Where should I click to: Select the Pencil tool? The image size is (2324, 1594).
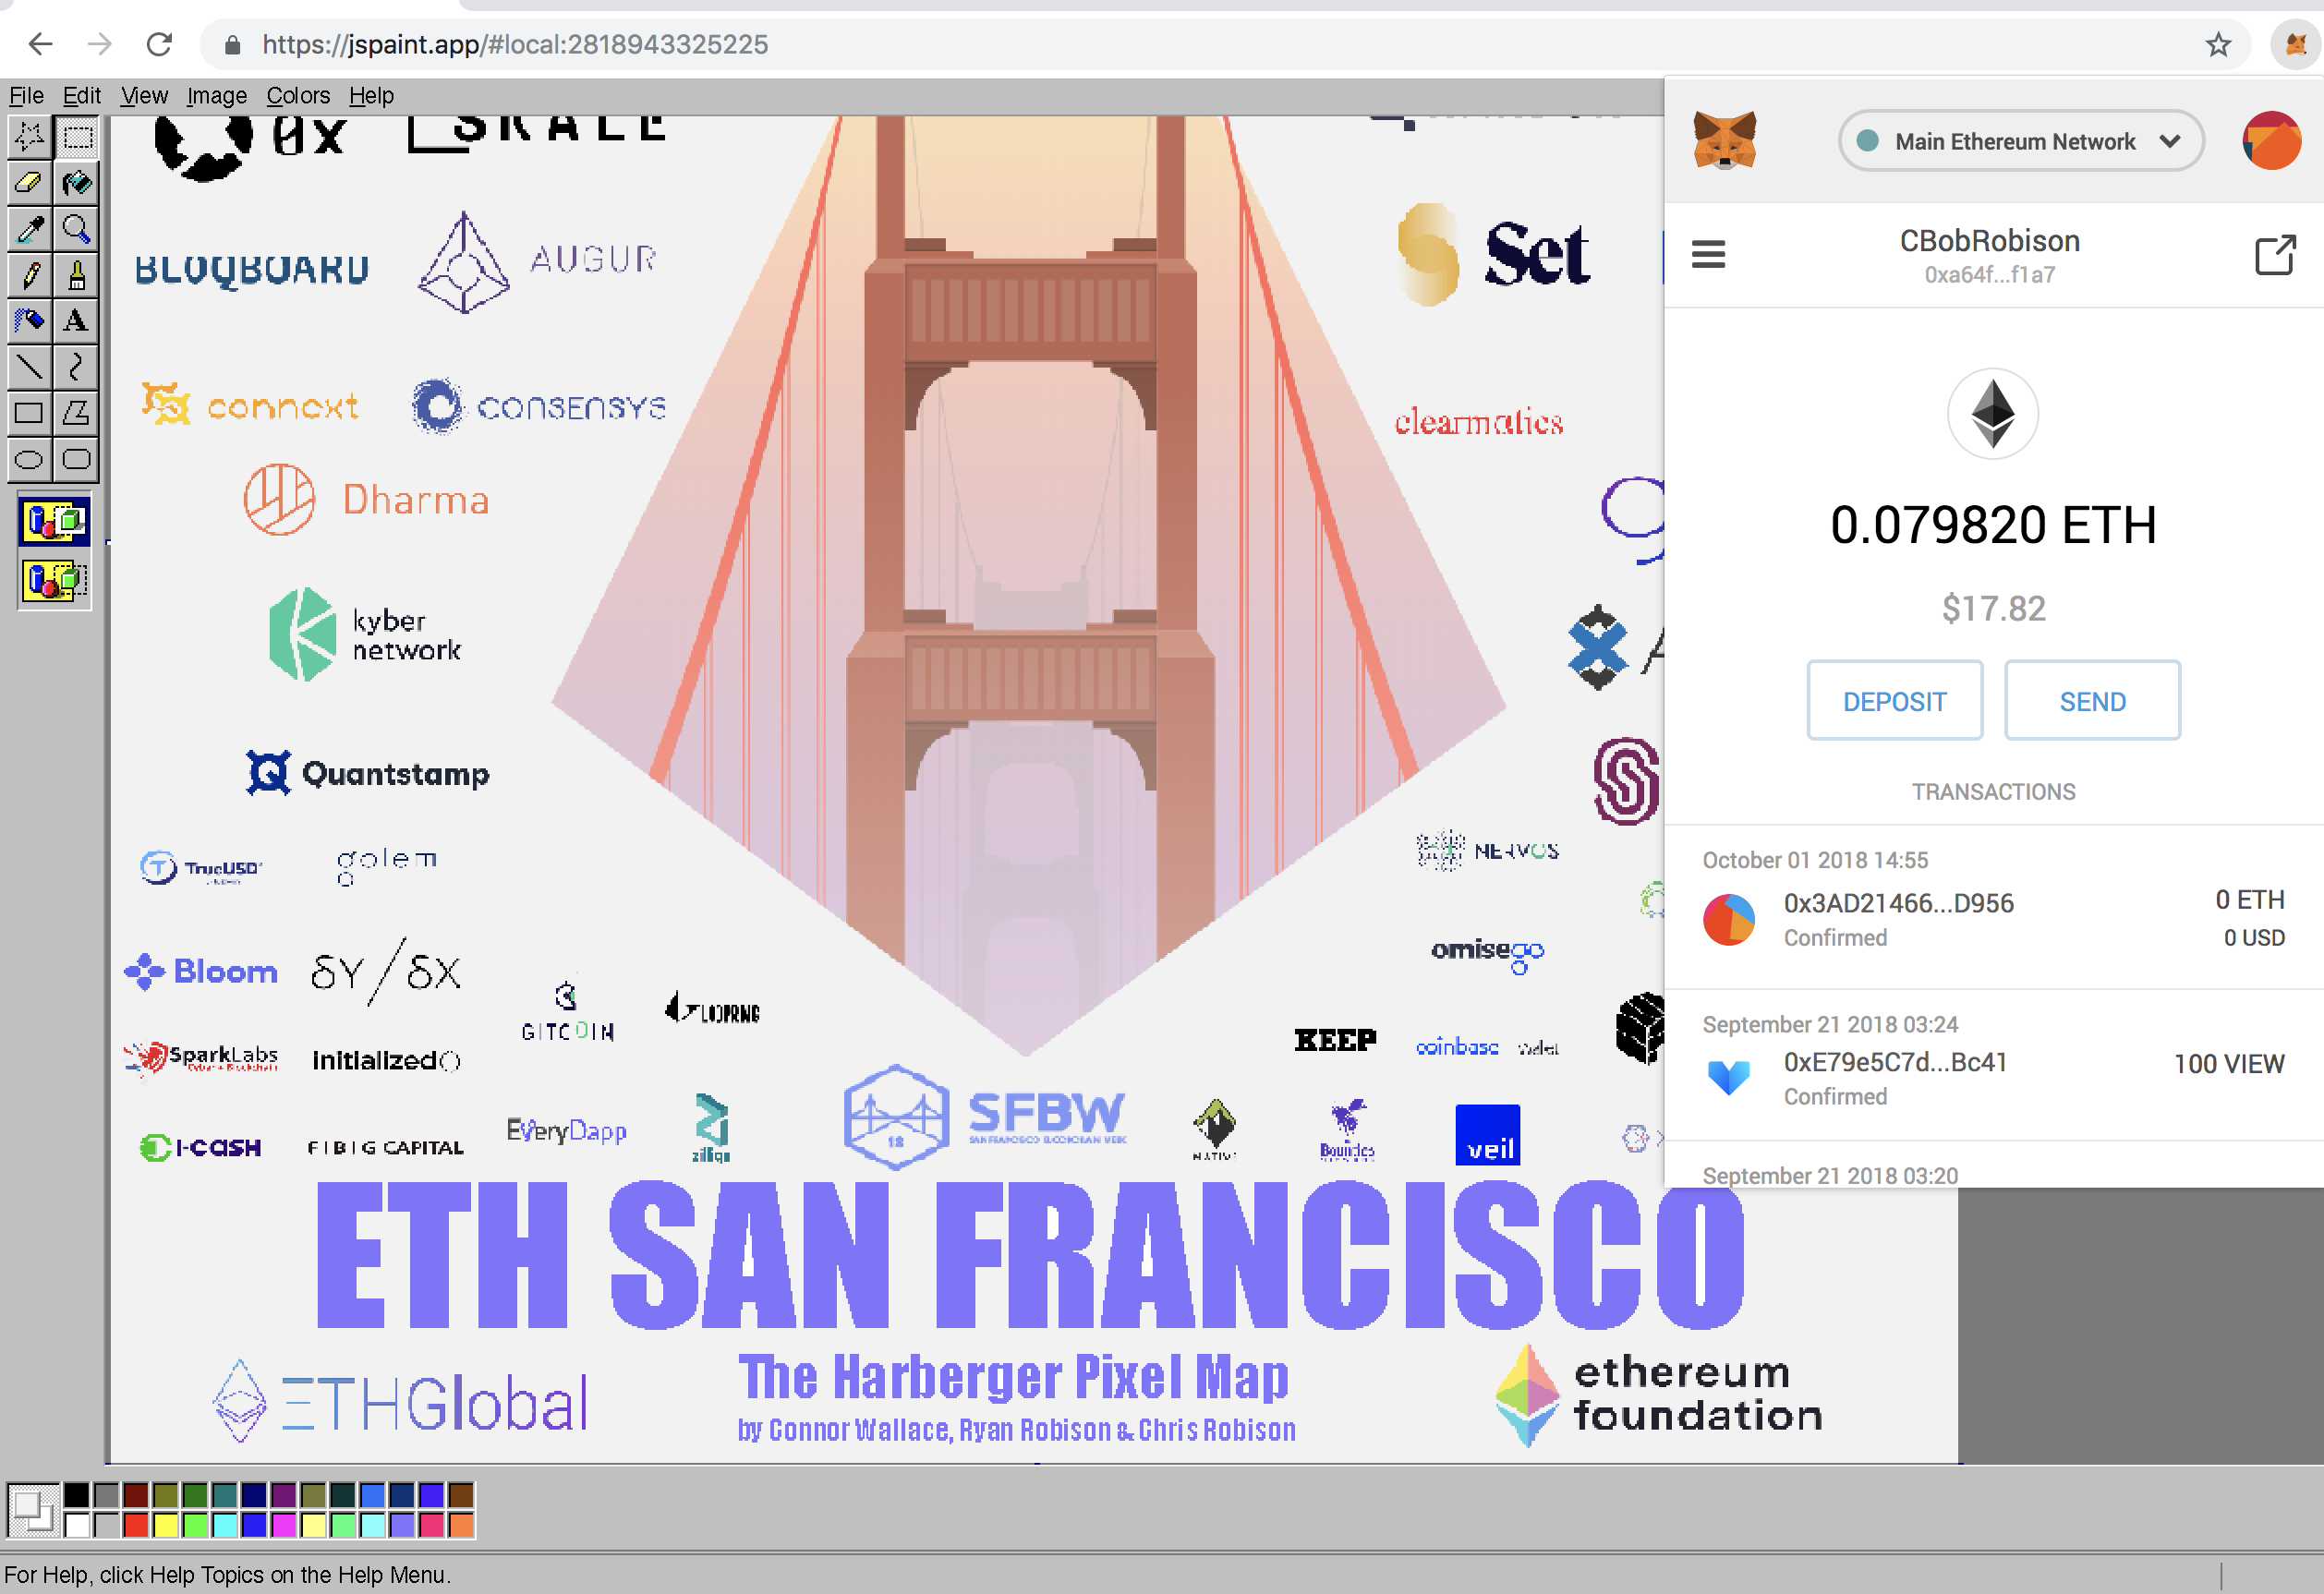click(x=29, y=275)
